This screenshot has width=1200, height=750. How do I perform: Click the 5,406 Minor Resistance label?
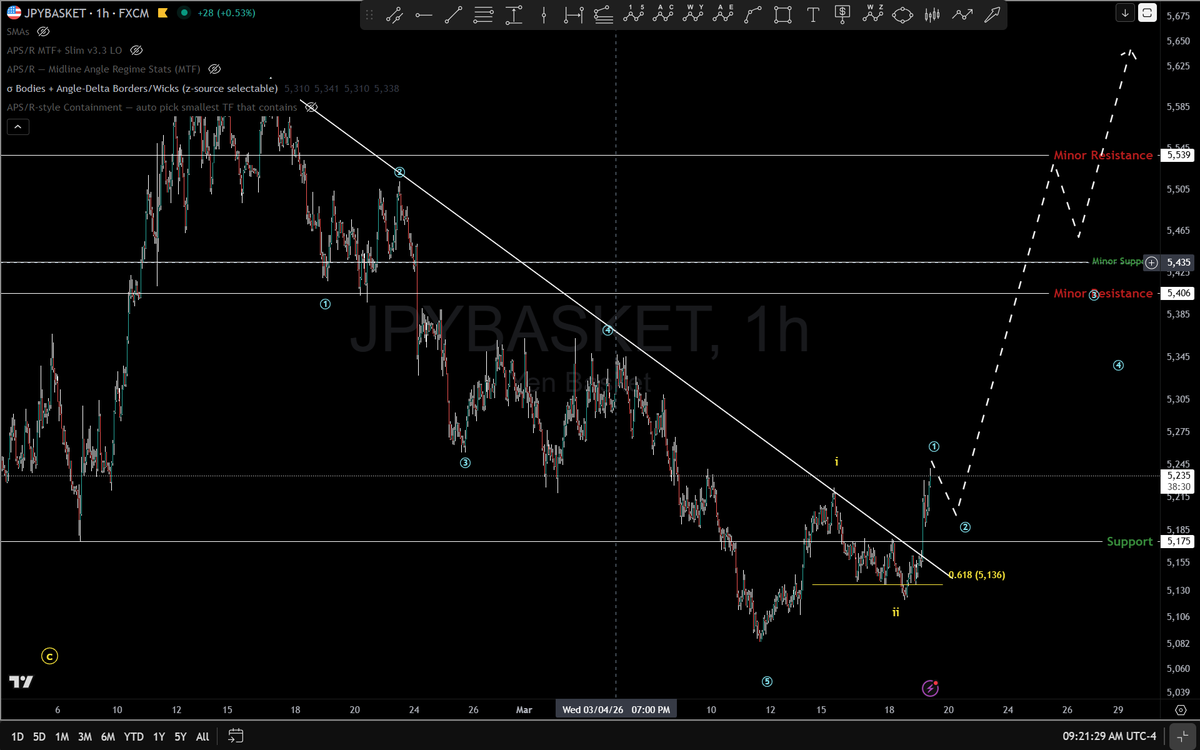(1102, 294)
